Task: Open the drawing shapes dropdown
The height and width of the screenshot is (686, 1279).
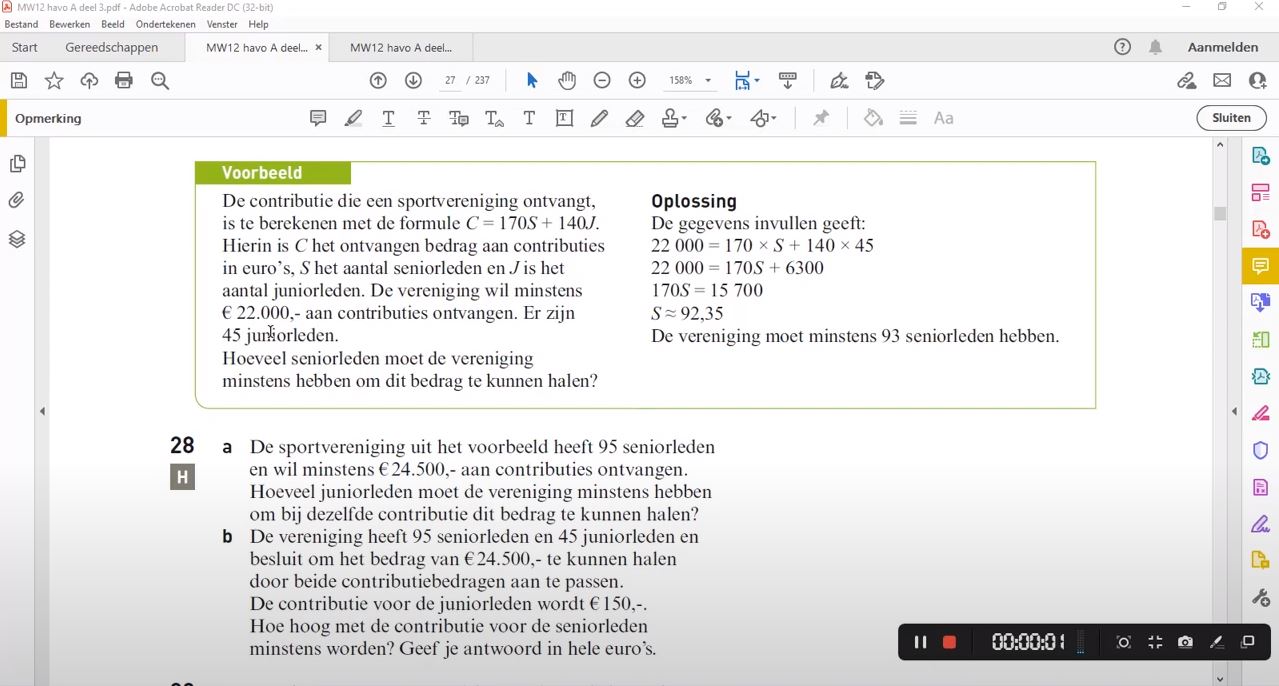Action: [763, 118]
